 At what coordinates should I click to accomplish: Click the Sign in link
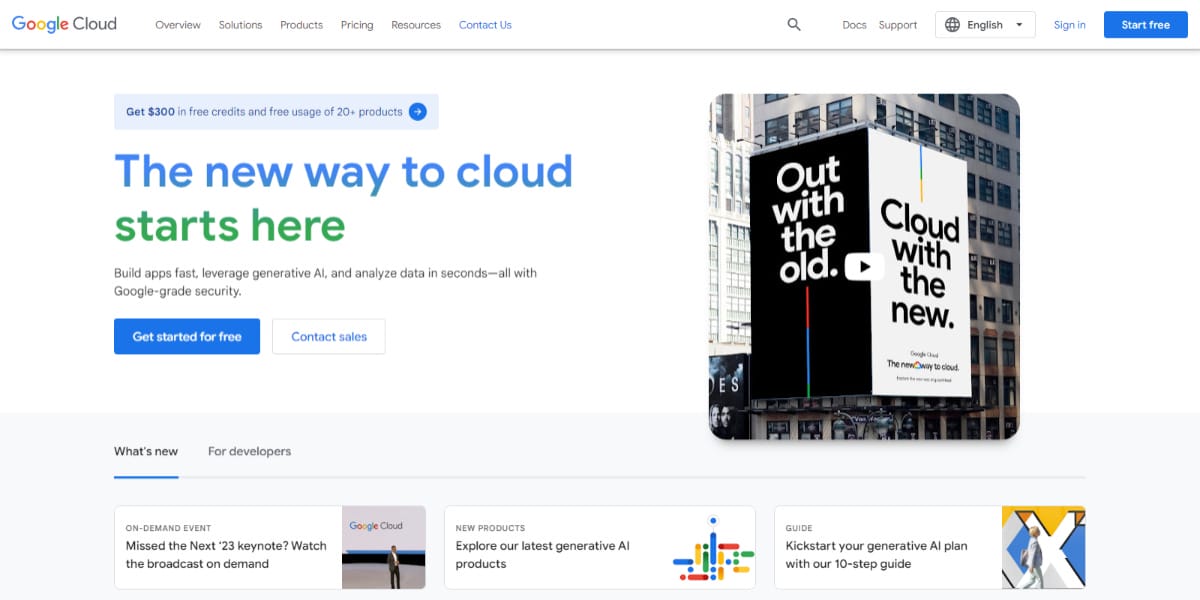1069,25
